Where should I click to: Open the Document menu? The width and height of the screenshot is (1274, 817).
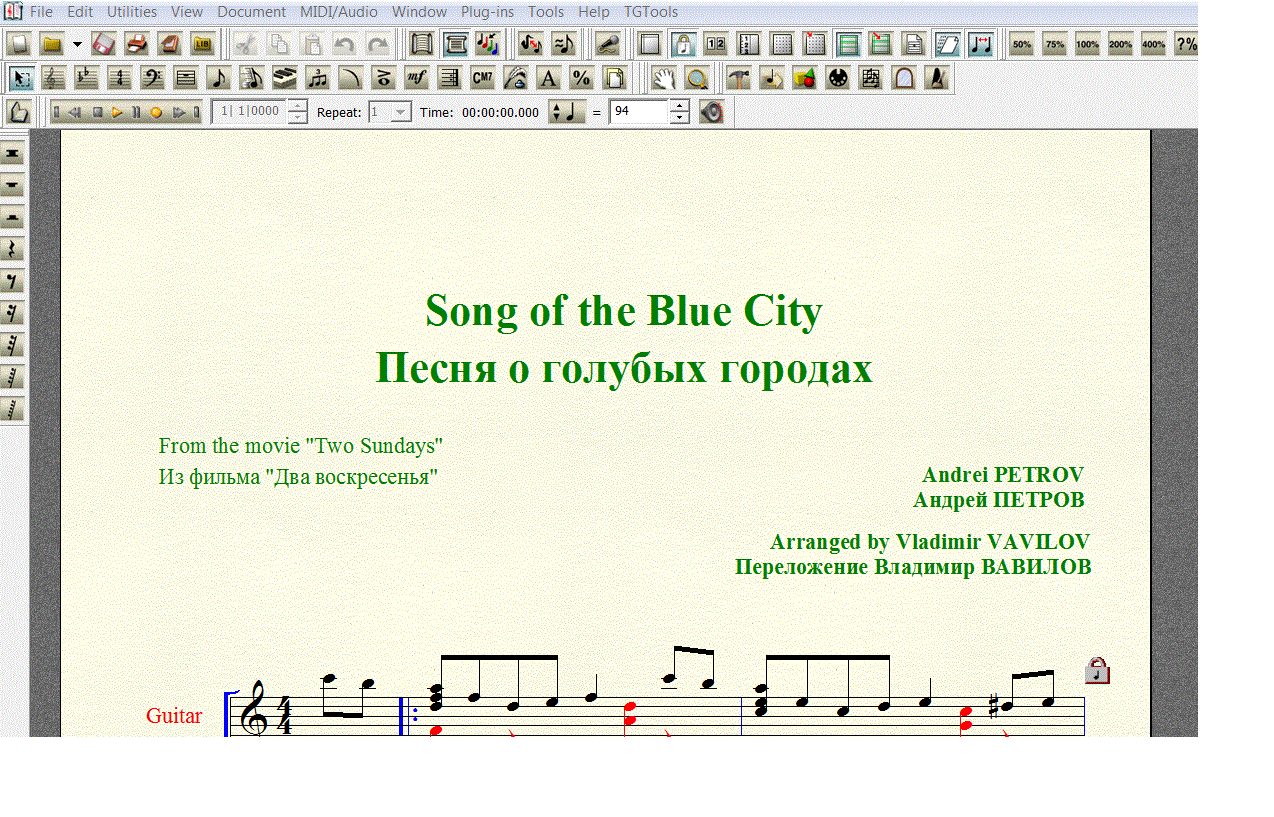point(251,12)
